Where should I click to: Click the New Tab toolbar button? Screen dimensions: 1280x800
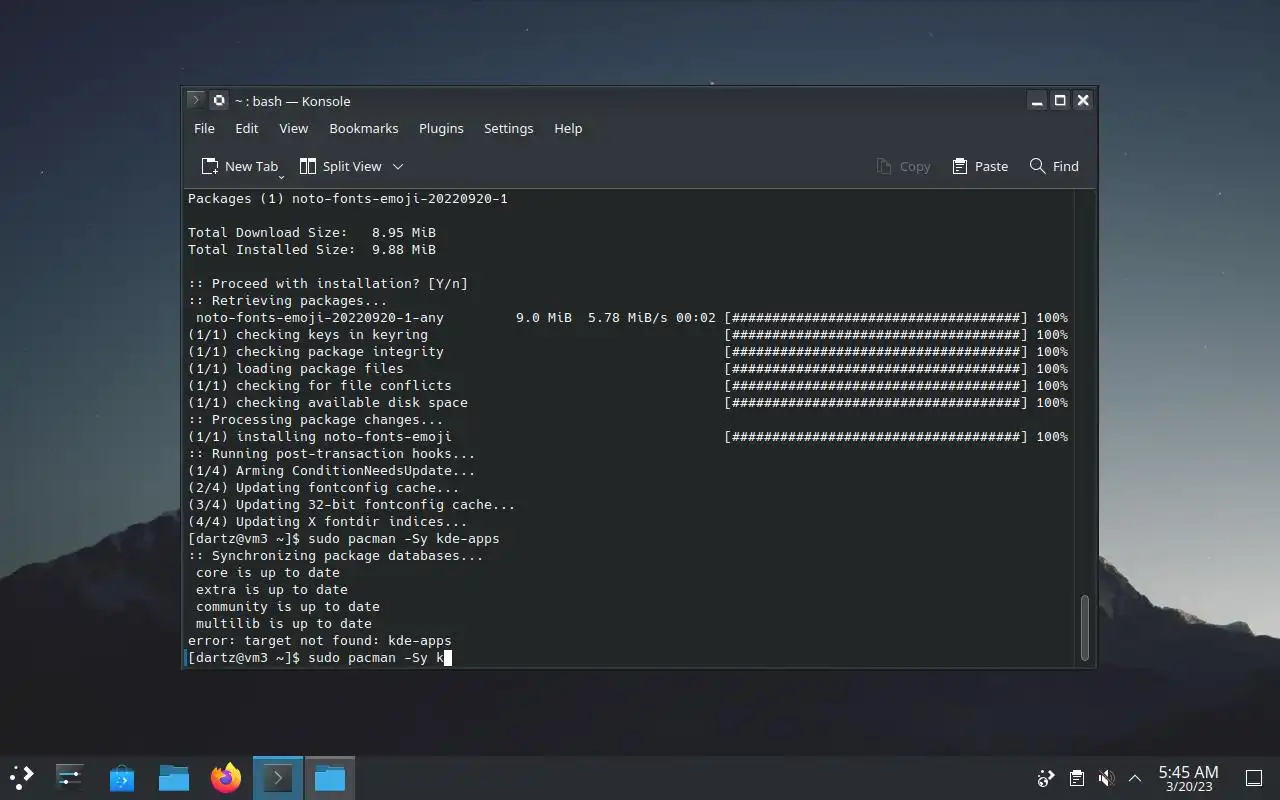click(239, 166)
